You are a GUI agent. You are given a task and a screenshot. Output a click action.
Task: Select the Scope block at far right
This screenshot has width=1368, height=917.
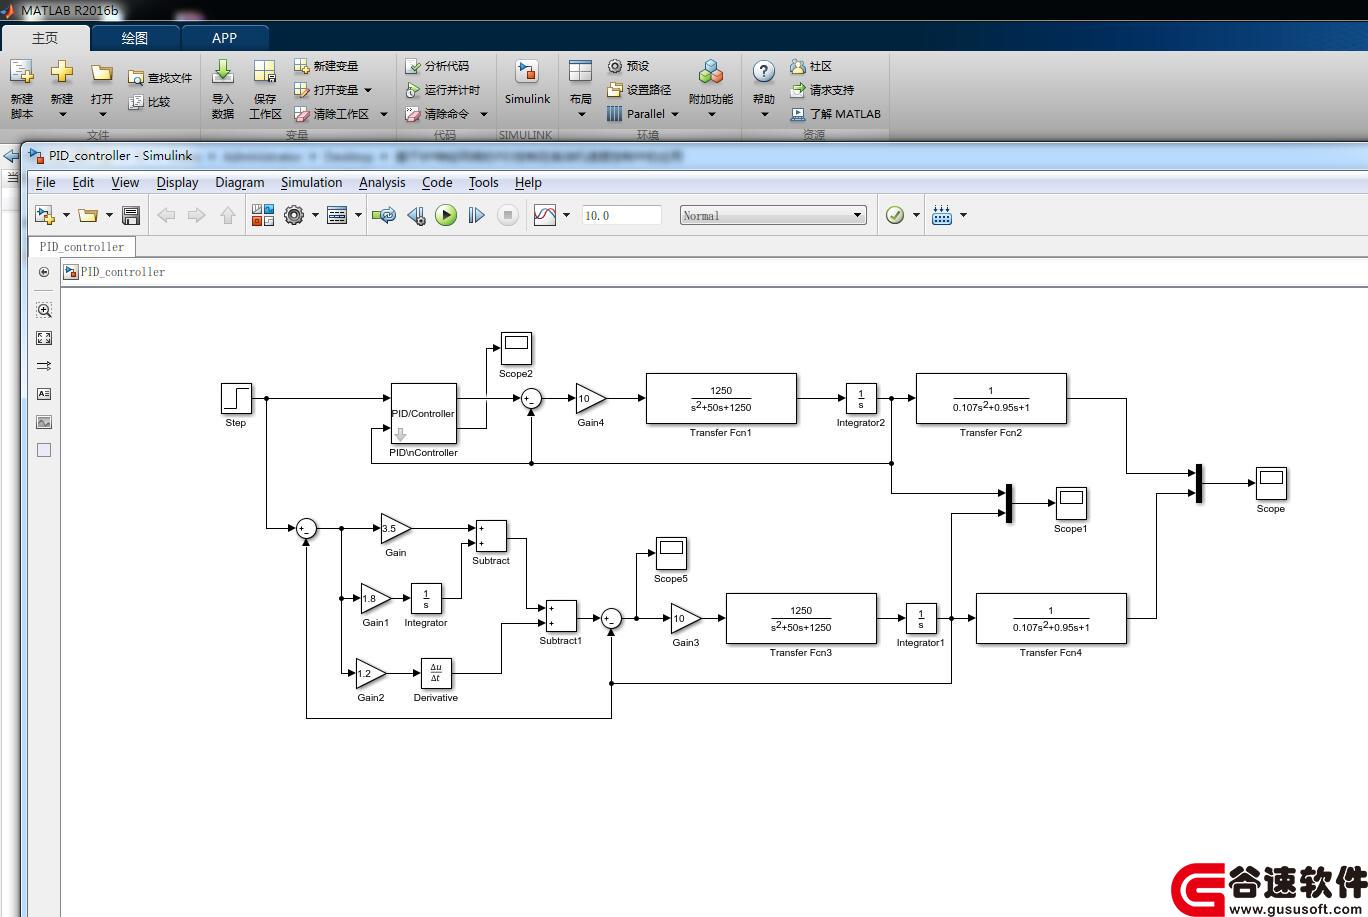tap(1271, 483)
